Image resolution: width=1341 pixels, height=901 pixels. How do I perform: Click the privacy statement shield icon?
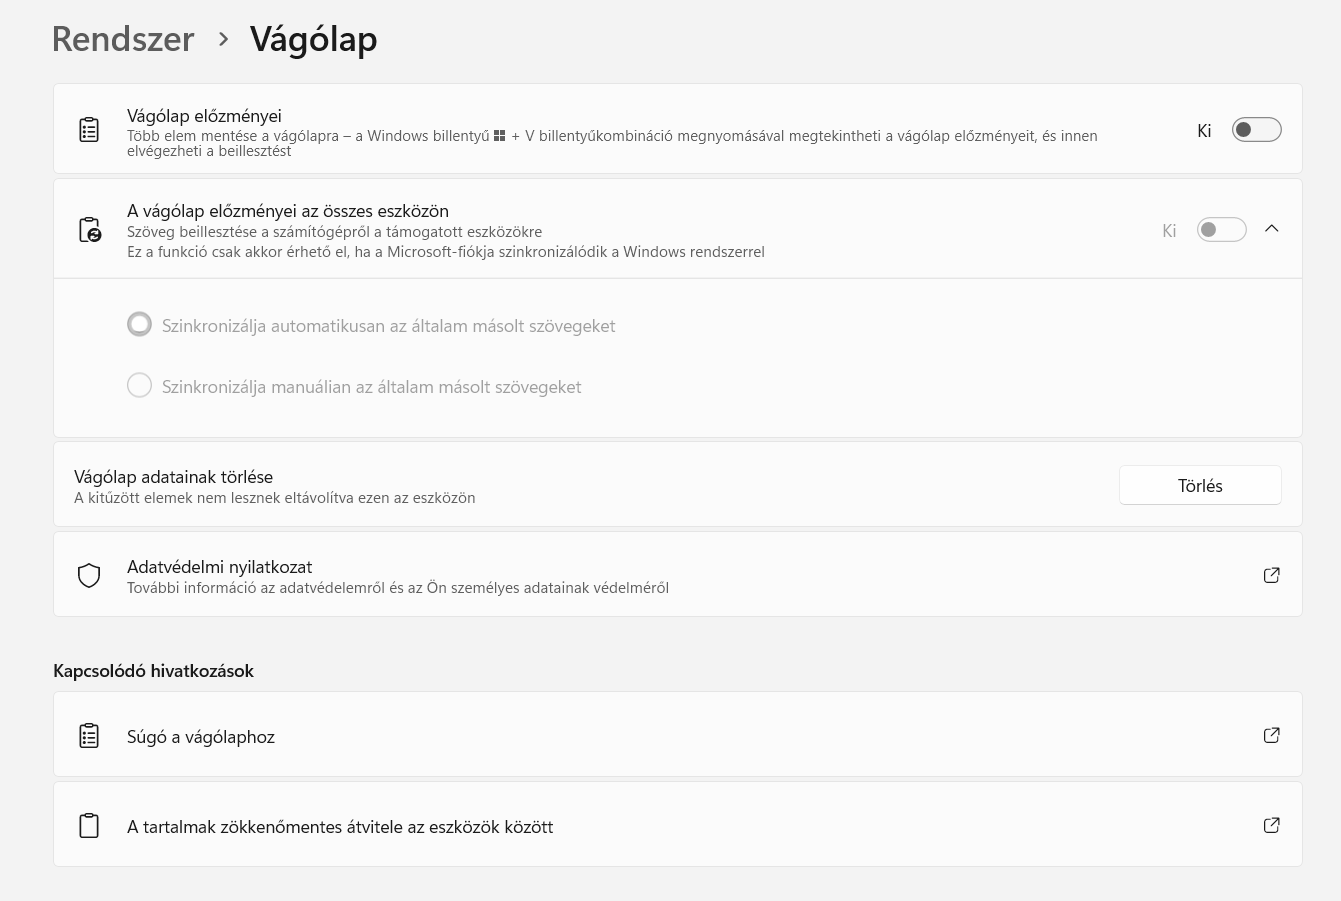[89, 575]
